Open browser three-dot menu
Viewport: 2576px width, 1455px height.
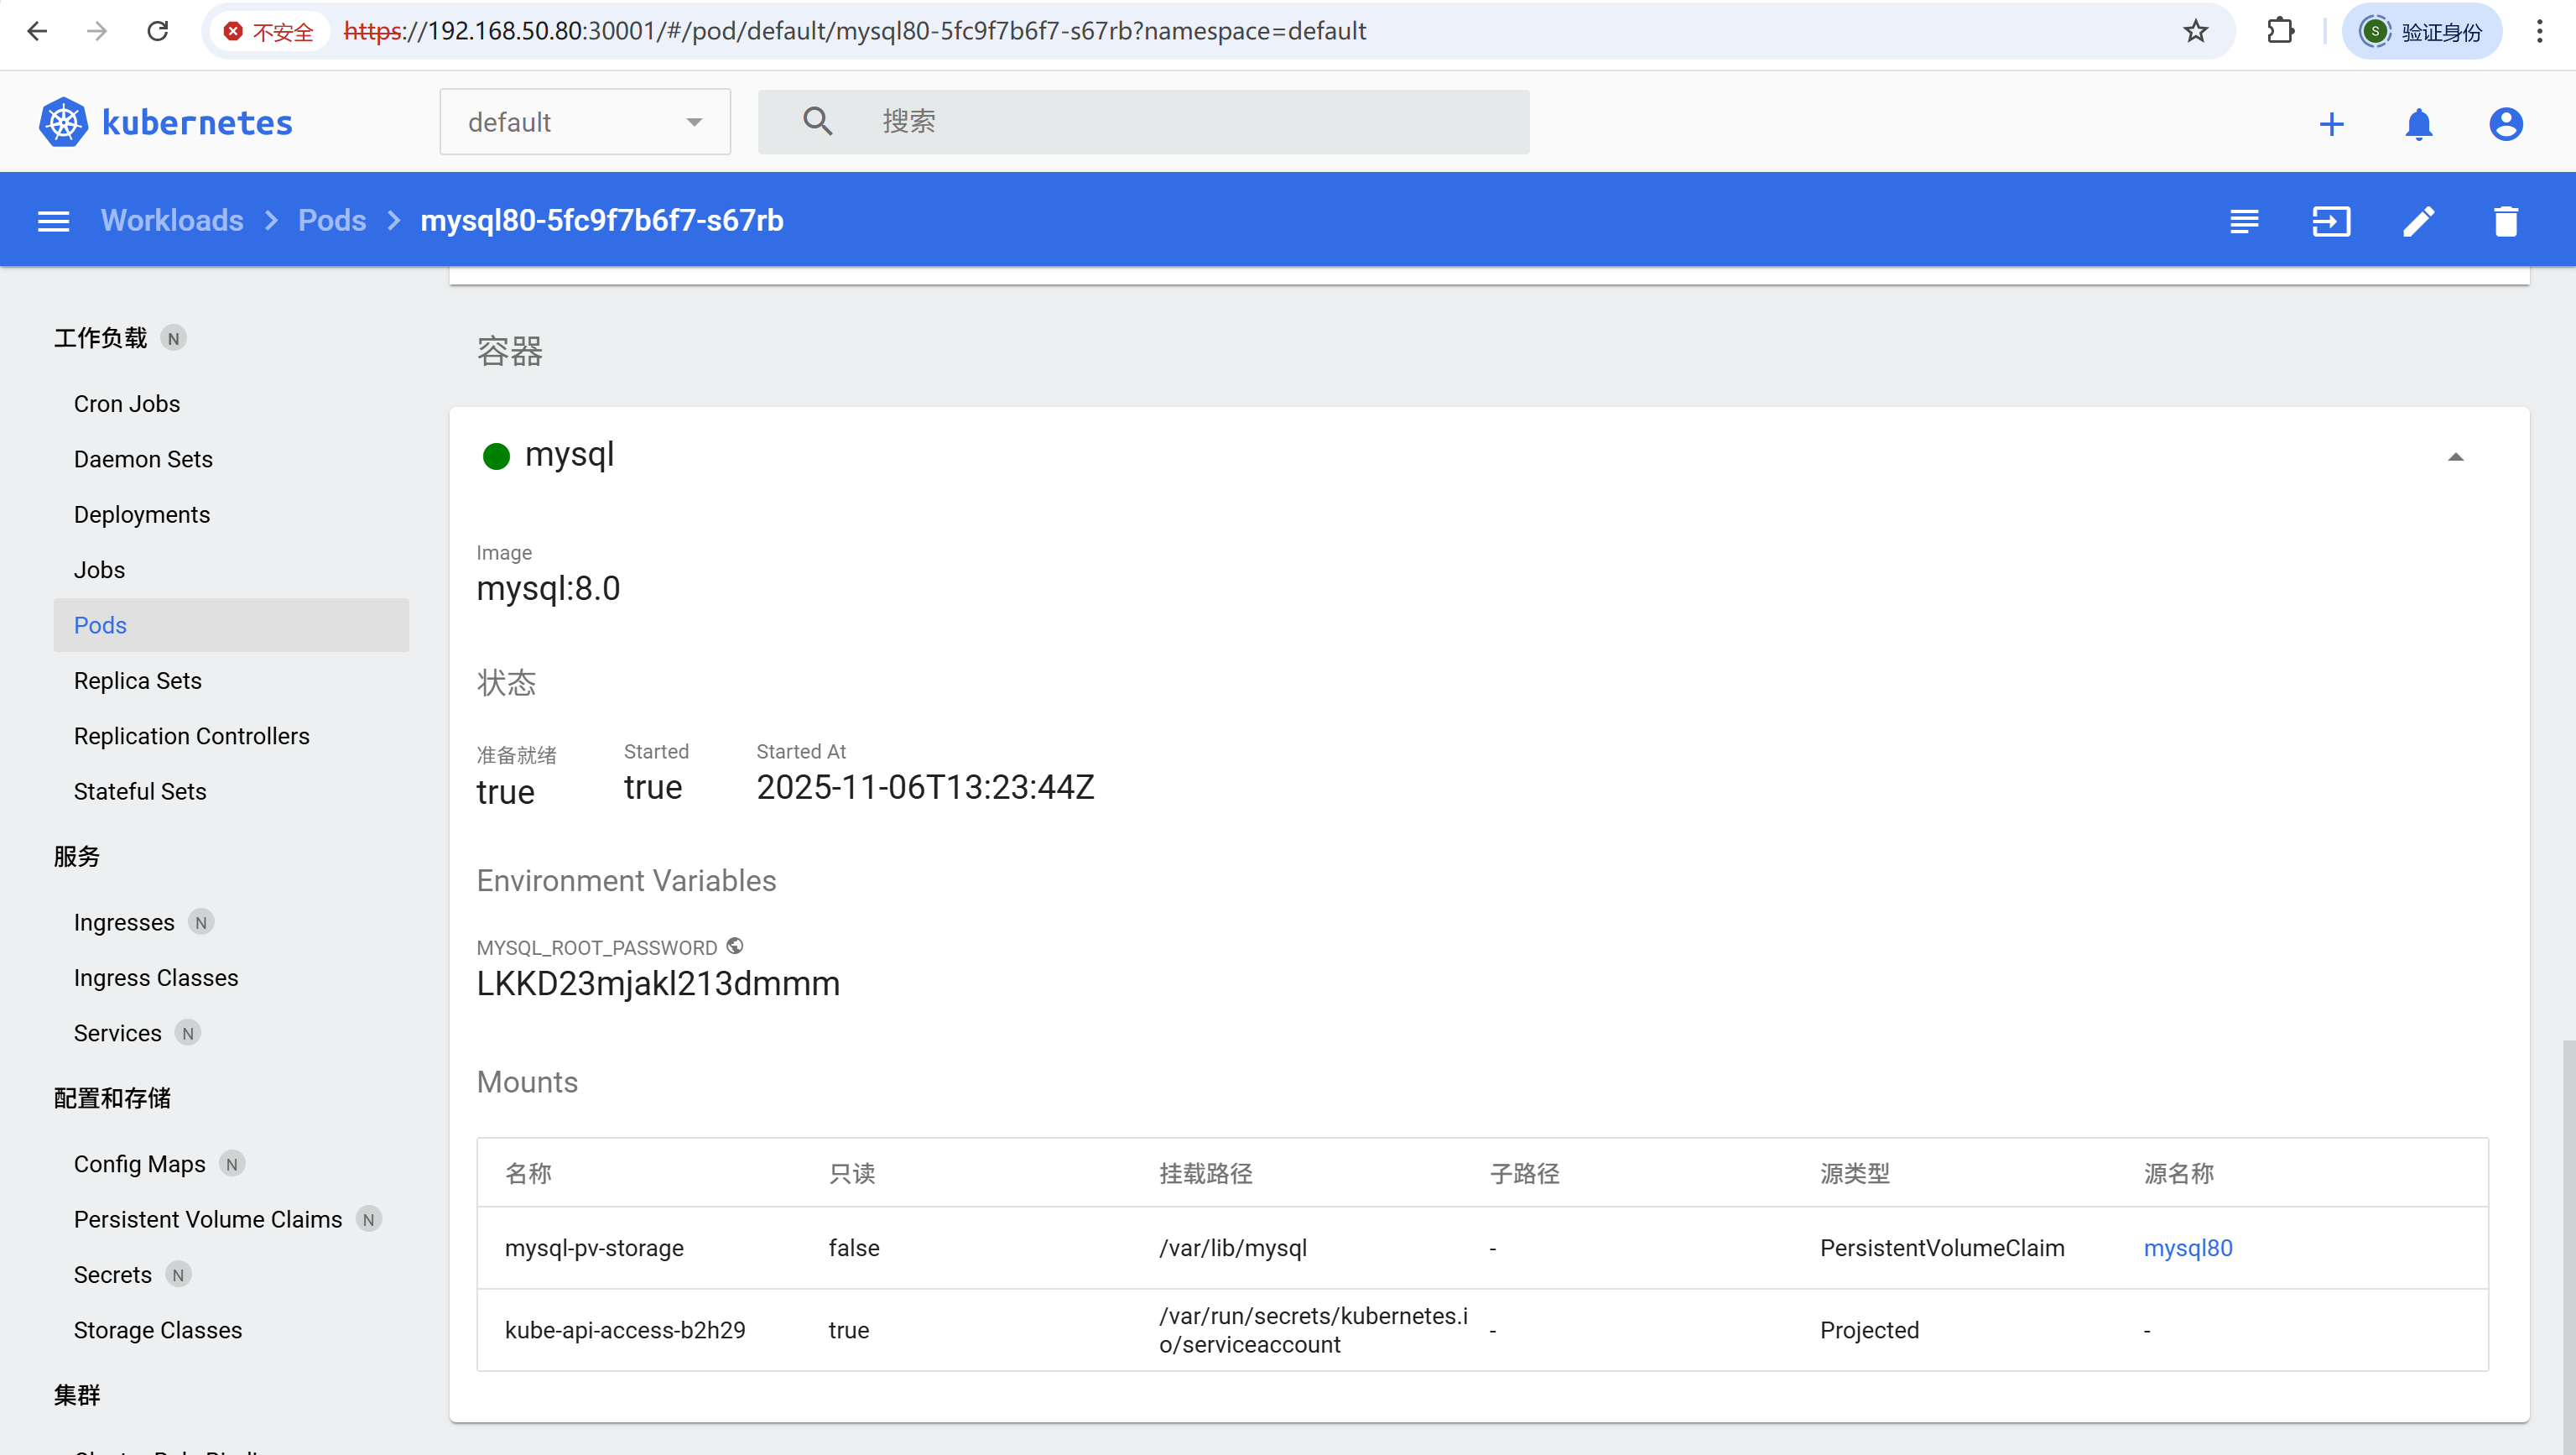(x=2539, y=31)
